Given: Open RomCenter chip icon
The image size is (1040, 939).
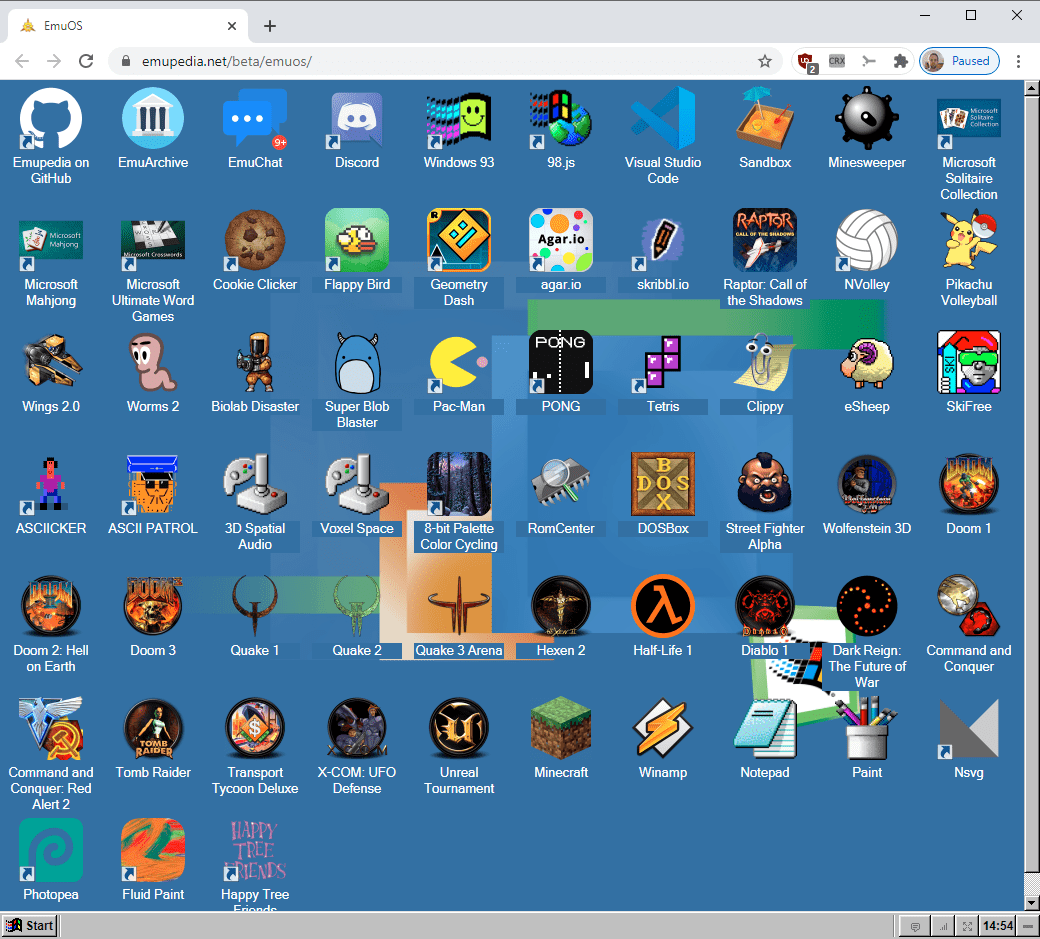Looking at the screenshot, I should 561,484.
